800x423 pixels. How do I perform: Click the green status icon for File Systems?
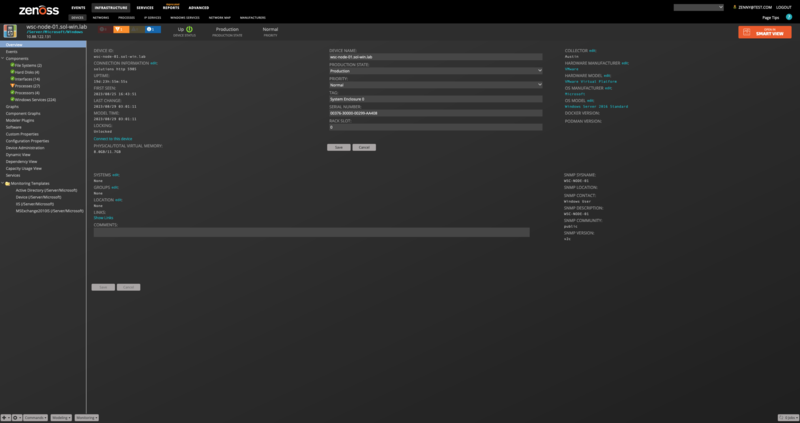(x=12, y=65)
